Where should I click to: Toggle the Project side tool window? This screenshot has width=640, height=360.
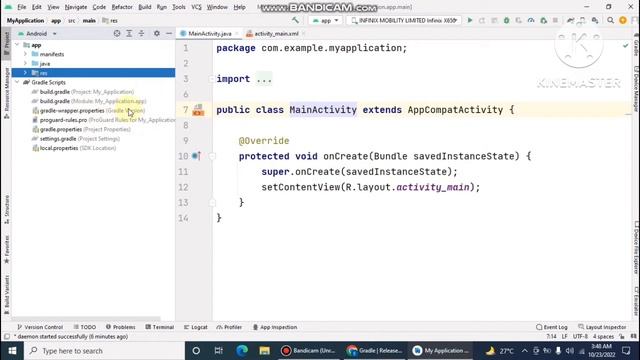7,44
